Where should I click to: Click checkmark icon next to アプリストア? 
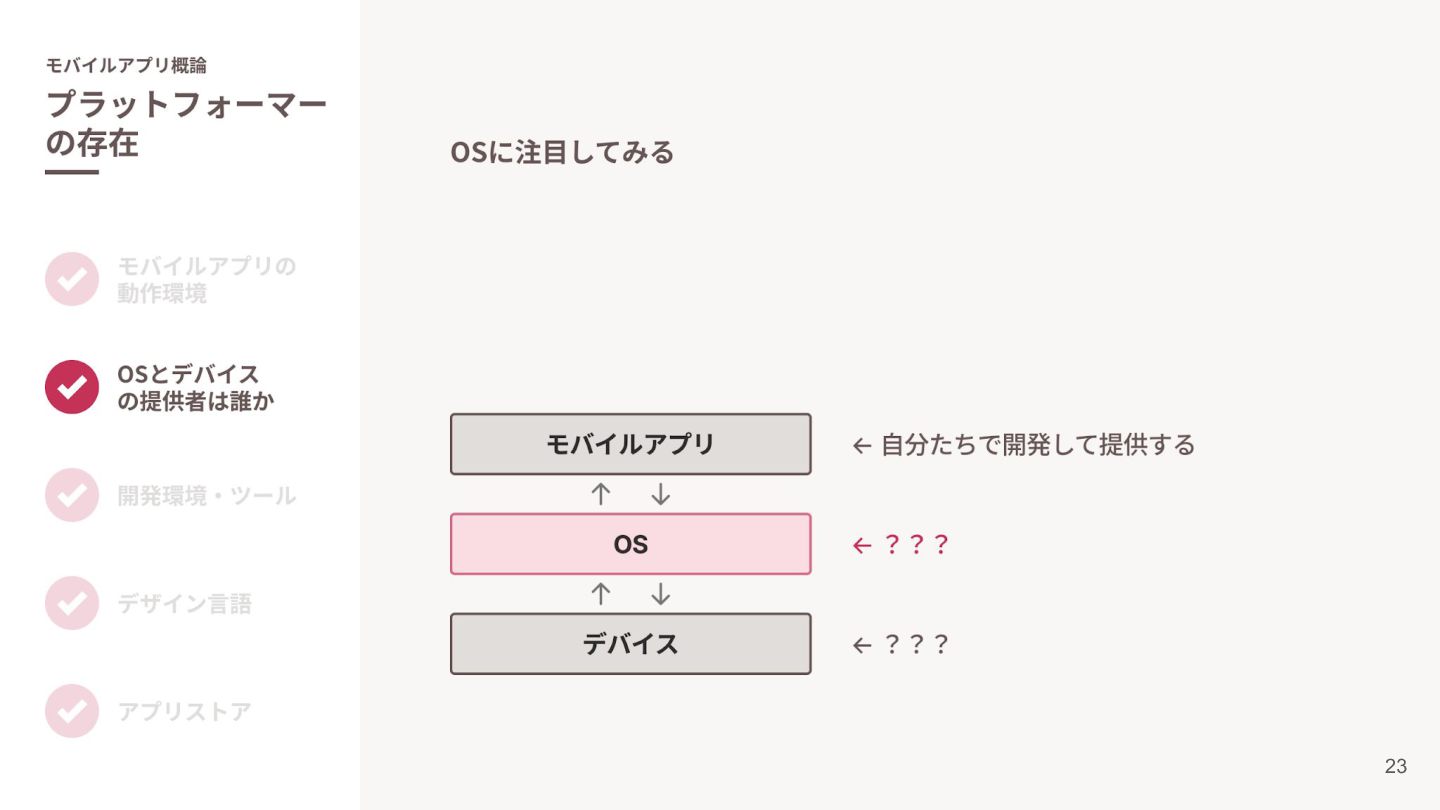pyautogui.click(x=72, y=711)
